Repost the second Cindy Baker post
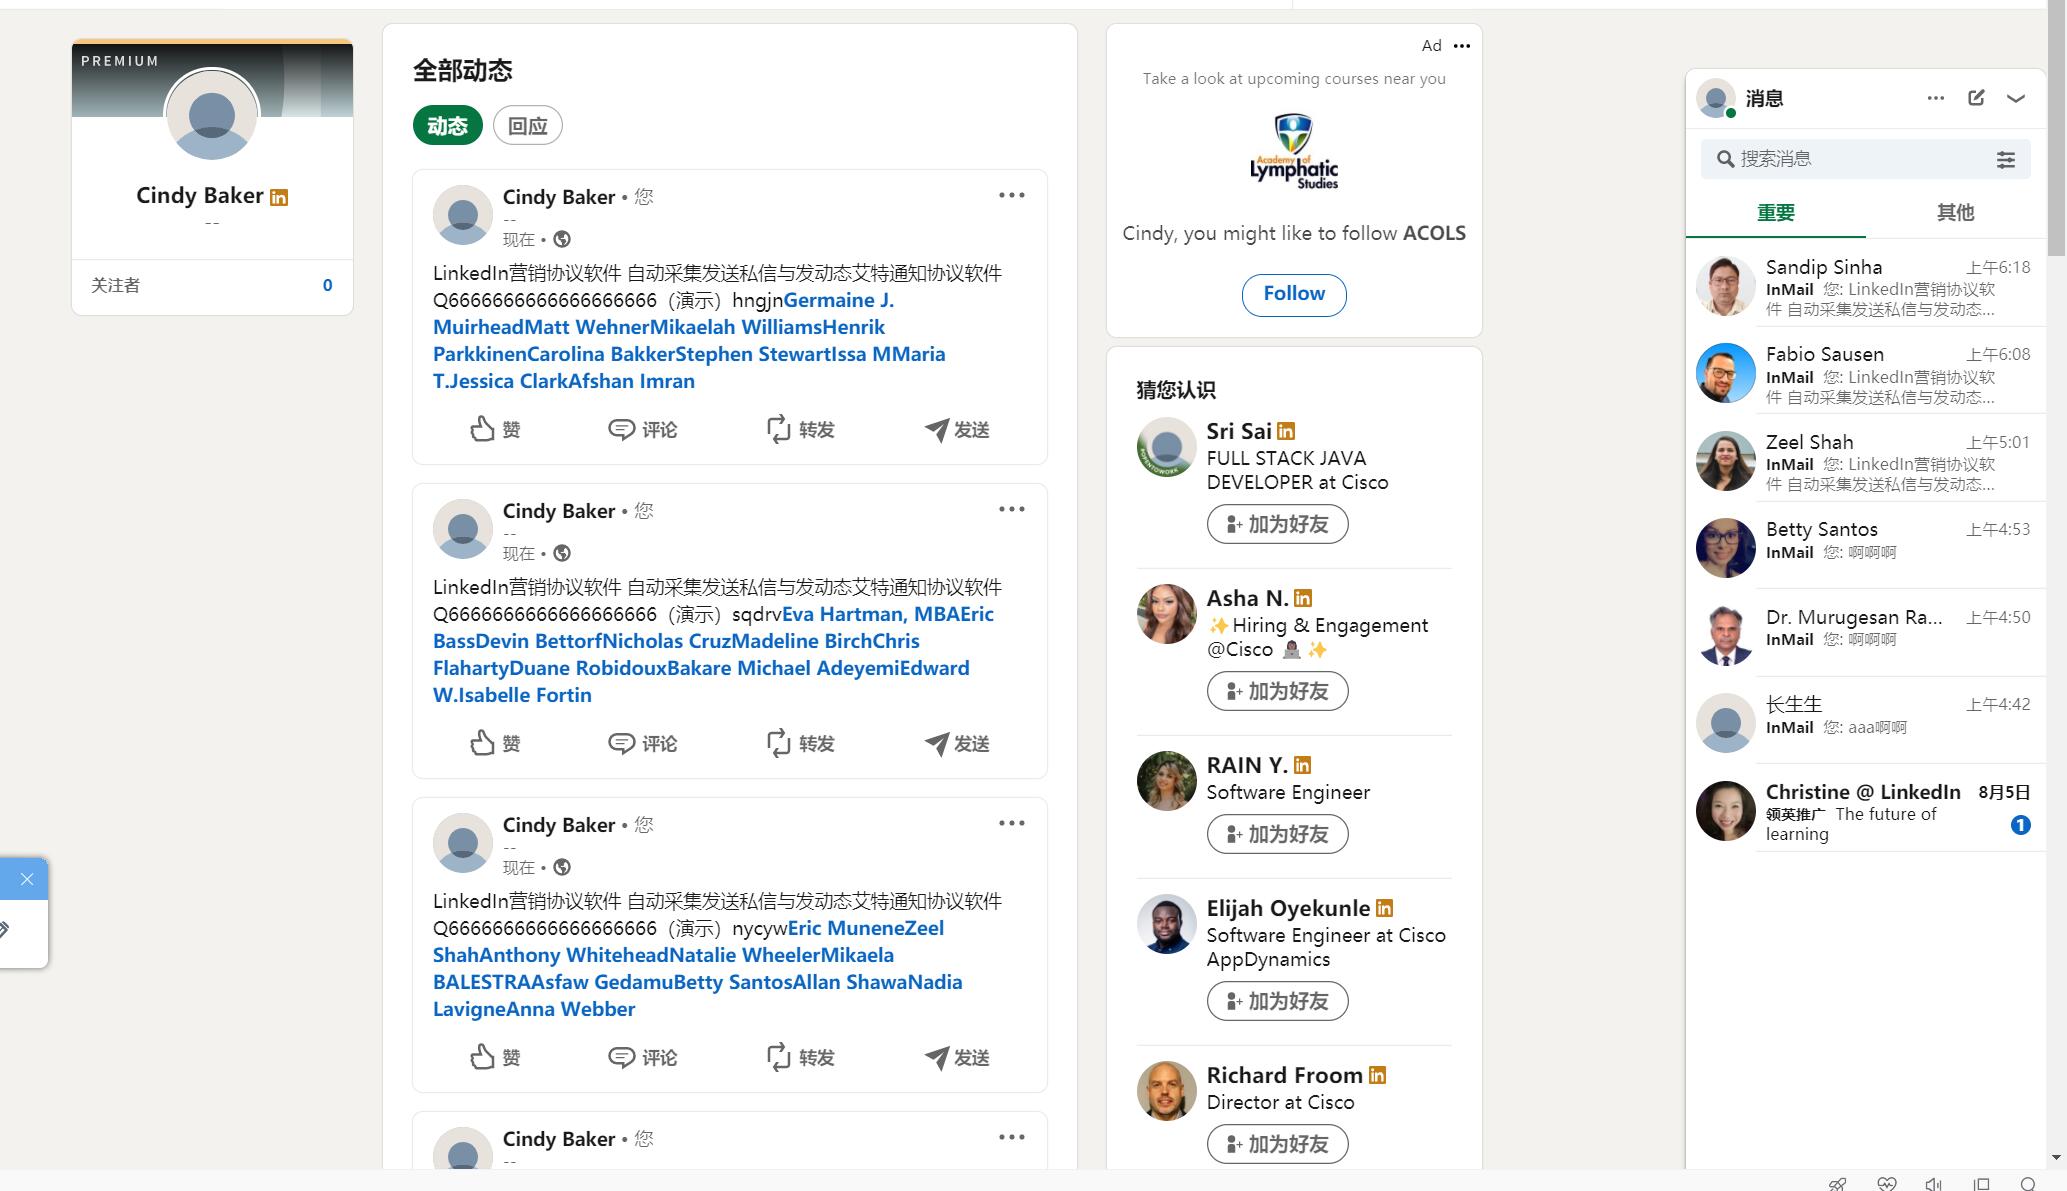This screenshot has width=2067, height=1191. 800,744
